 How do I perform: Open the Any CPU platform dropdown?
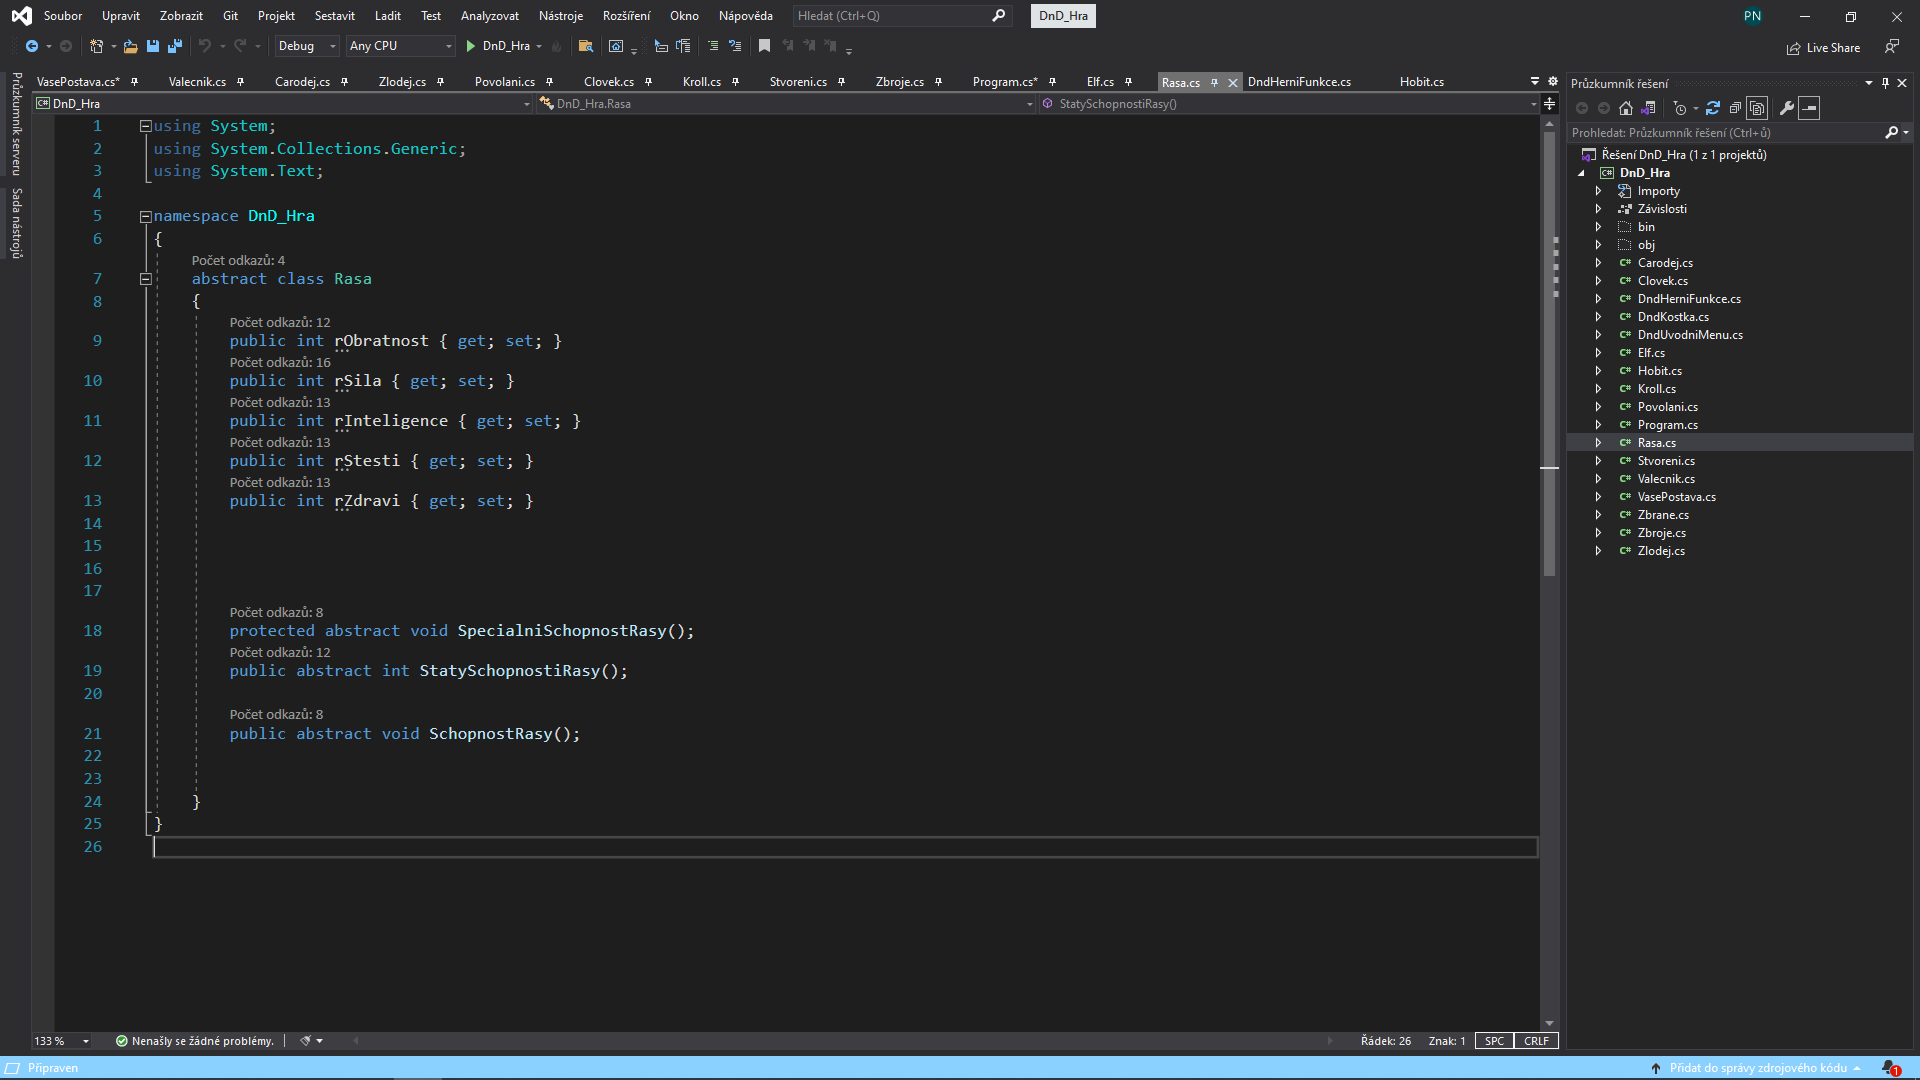click(x=400, y=46)
